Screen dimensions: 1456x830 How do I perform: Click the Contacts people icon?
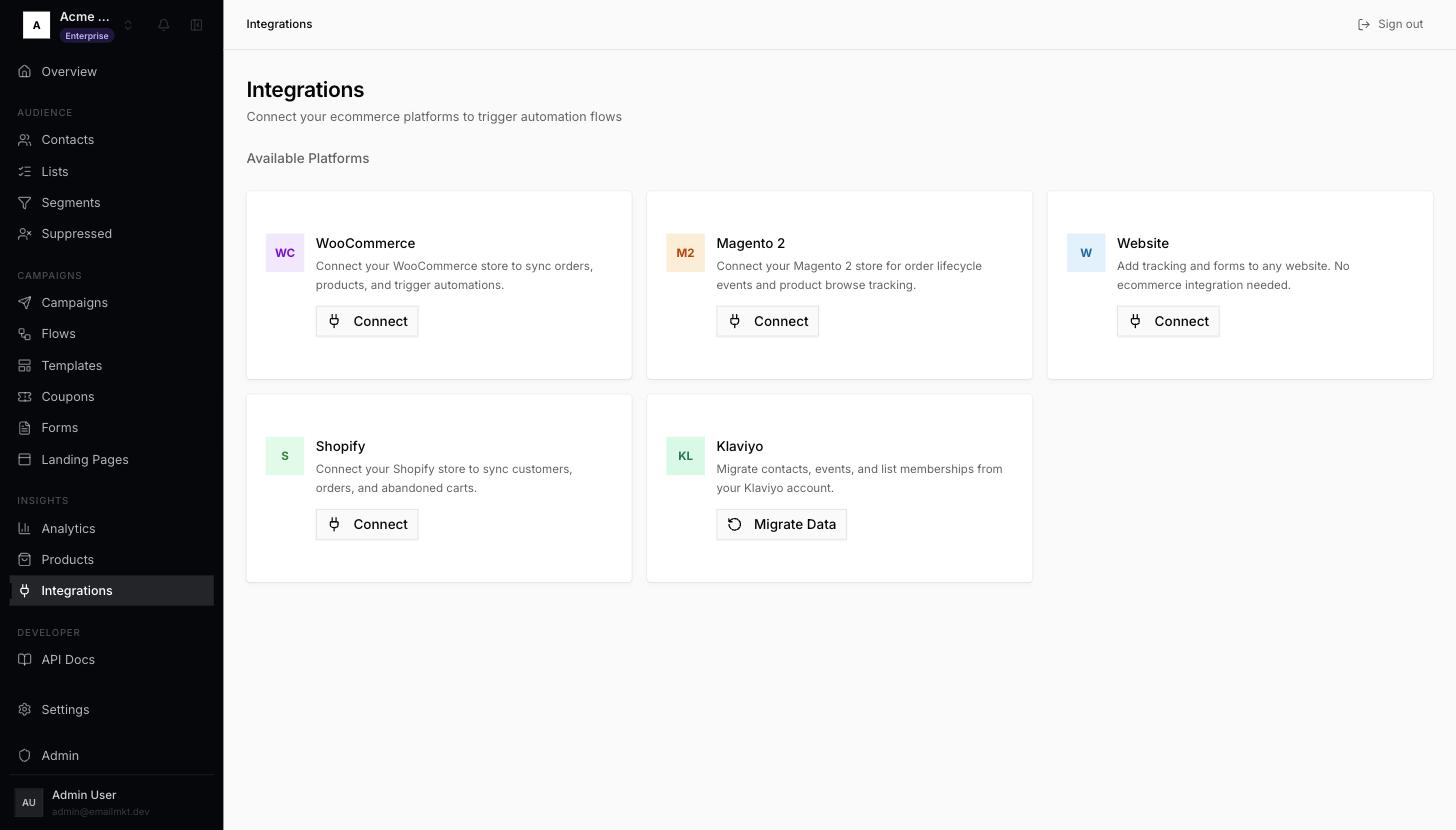point(25,140)
